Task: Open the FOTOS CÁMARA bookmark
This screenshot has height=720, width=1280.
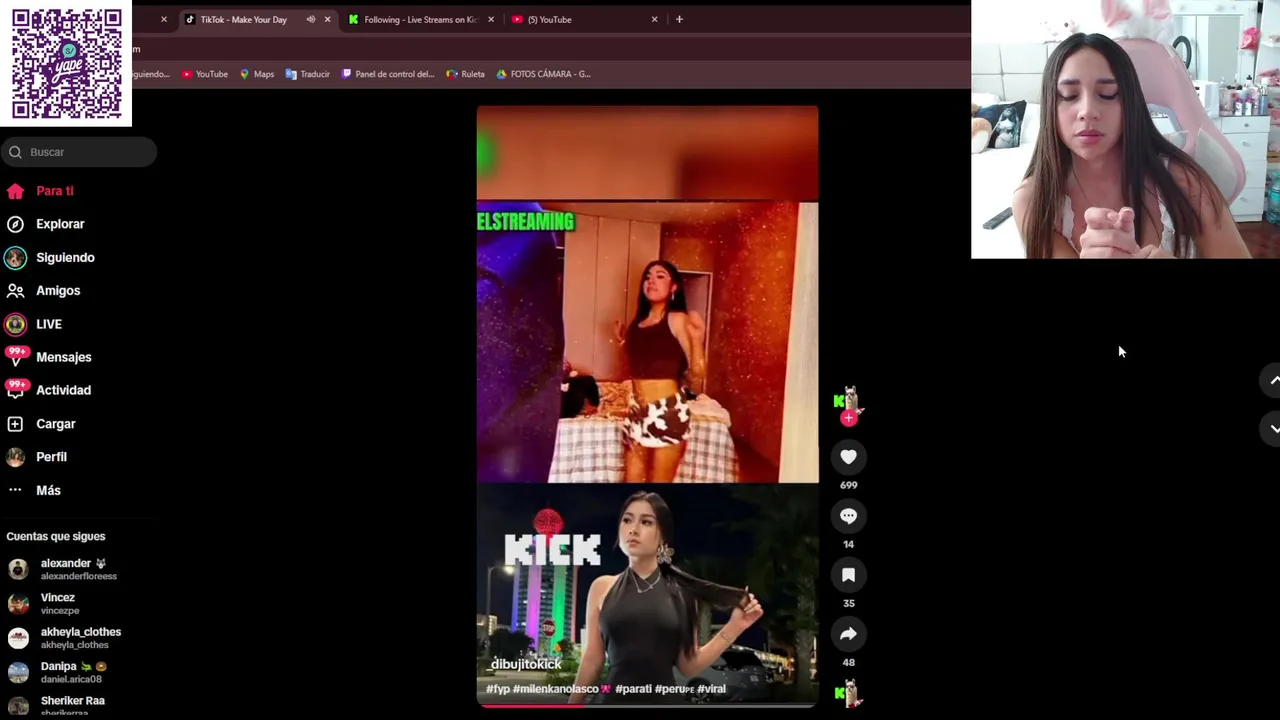Action: pyautogui.click(x=543, y=74)
